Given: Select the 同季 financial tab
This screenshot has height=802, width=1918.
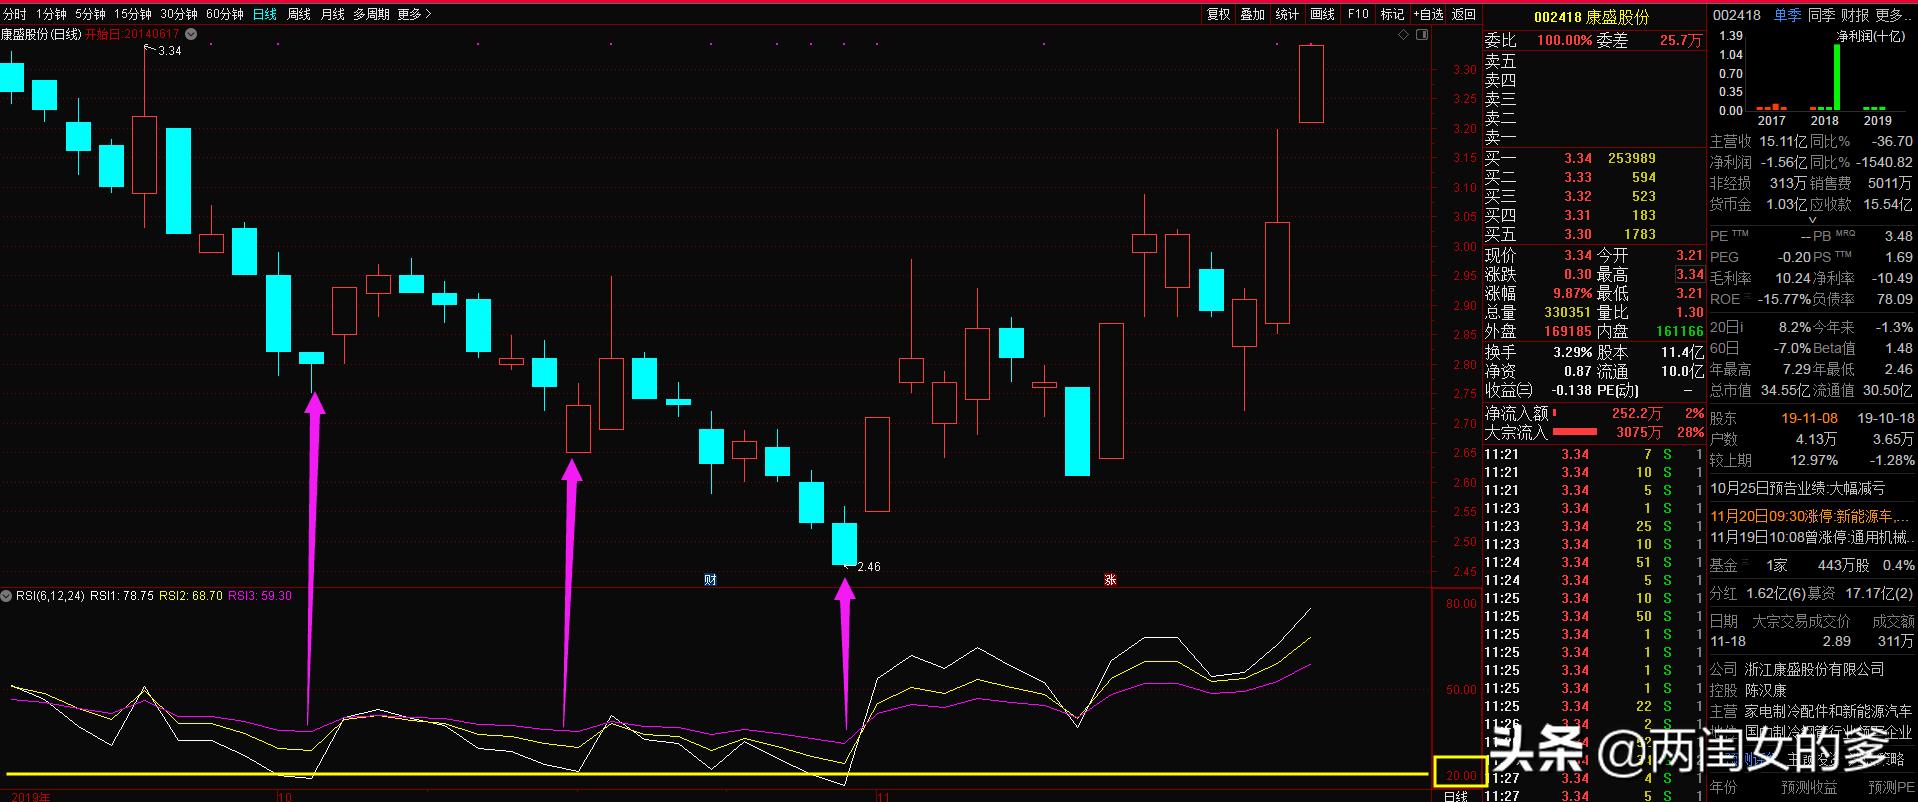Looking at the screenshot, I should pos(1821,15).
